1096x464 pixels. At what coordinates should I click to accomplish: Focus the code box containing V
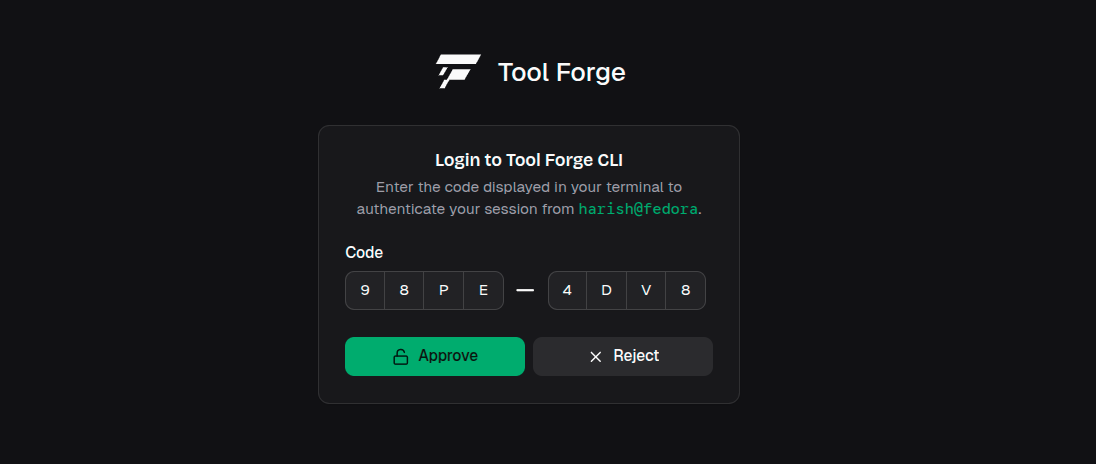tap(646, 291)
